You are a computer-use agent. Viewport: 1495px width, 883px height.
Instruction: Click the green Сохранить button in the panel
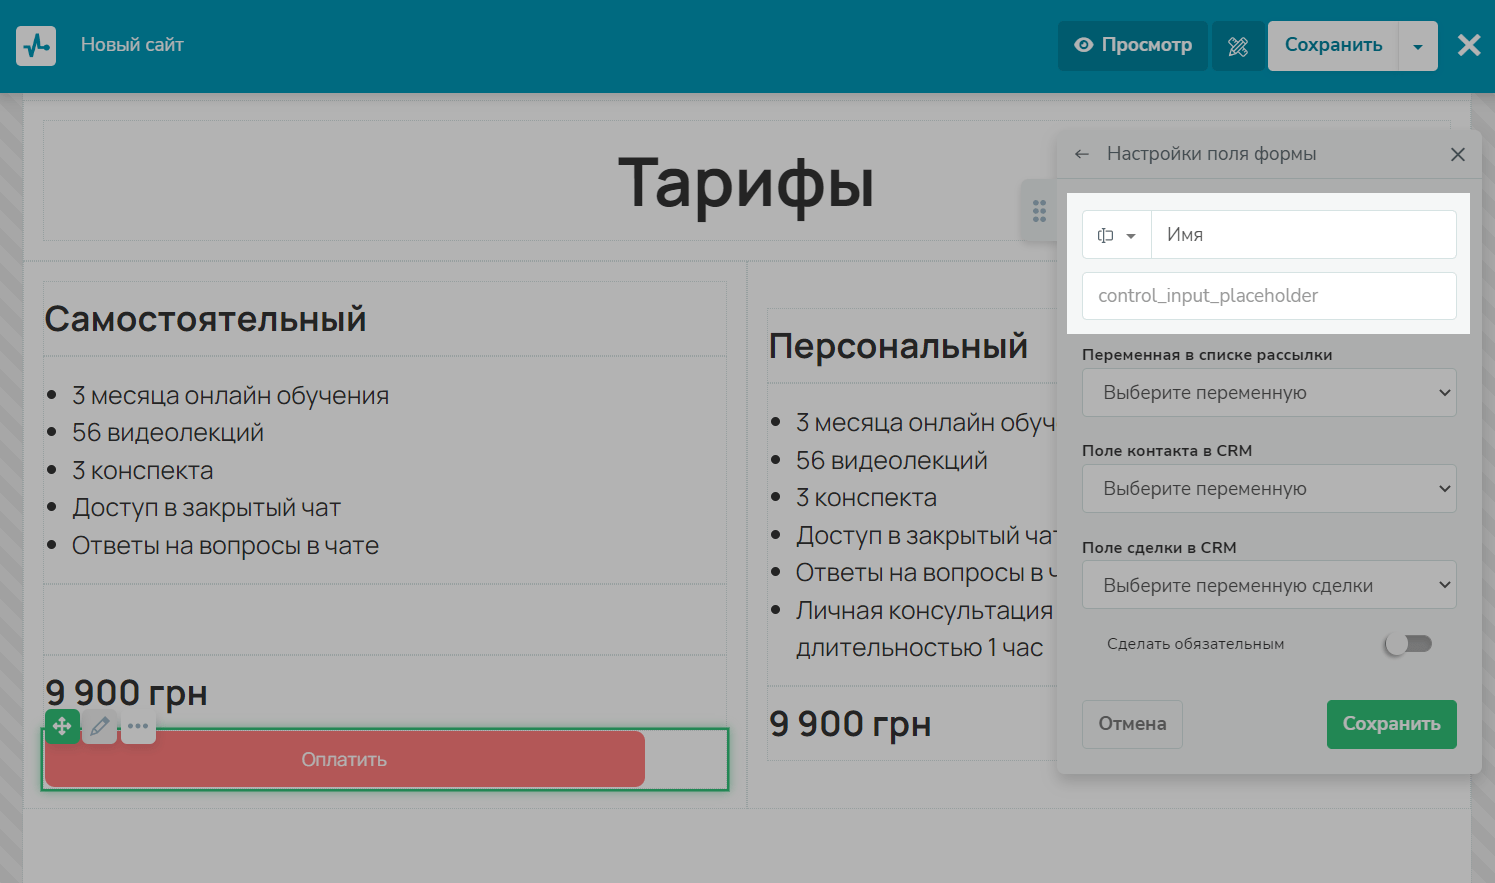click(1391, 724)
